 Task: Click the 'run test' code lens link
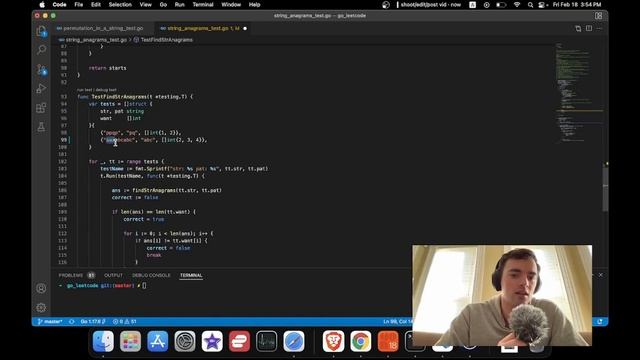(84, 90)
